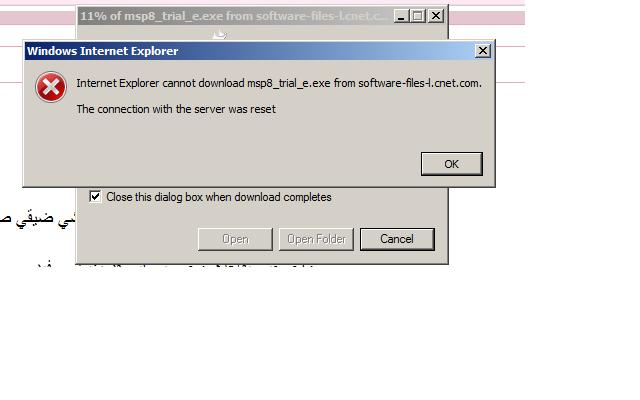
Task: Uncheck the close-dialog-when-complete checkbox
Action: 95,197
